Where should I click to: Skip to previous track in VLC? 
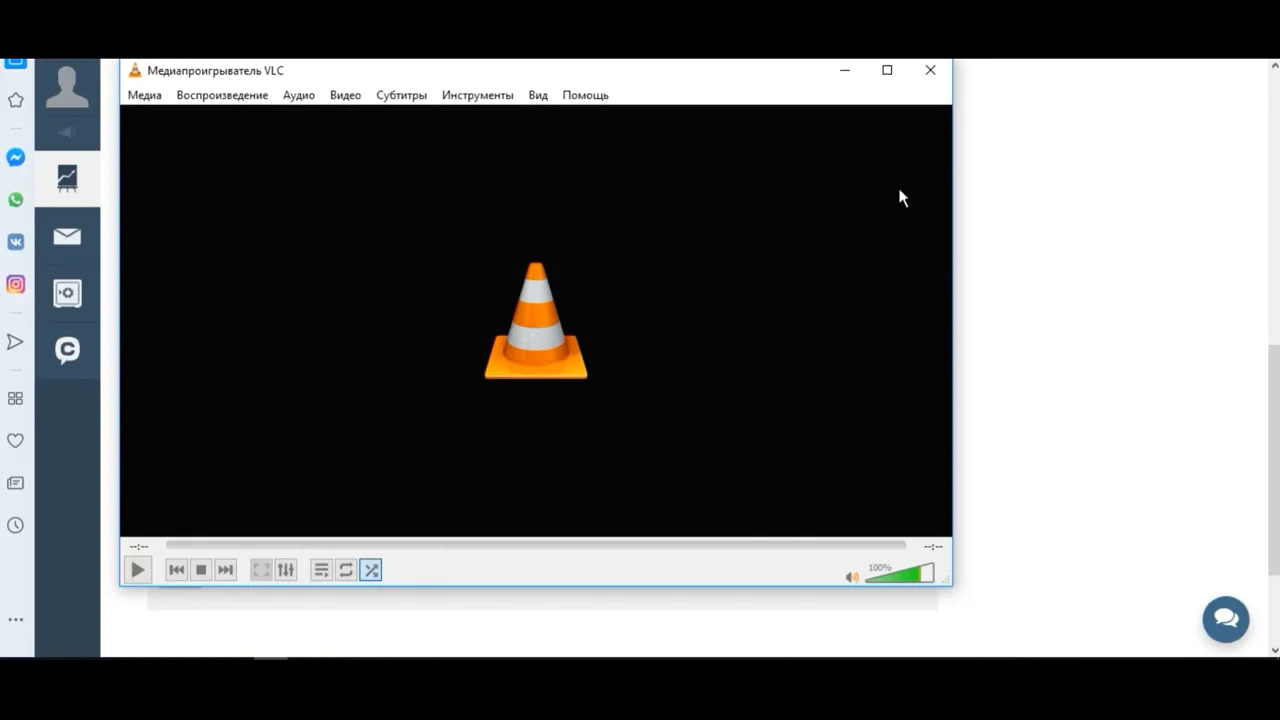click(x=176, y=570)
